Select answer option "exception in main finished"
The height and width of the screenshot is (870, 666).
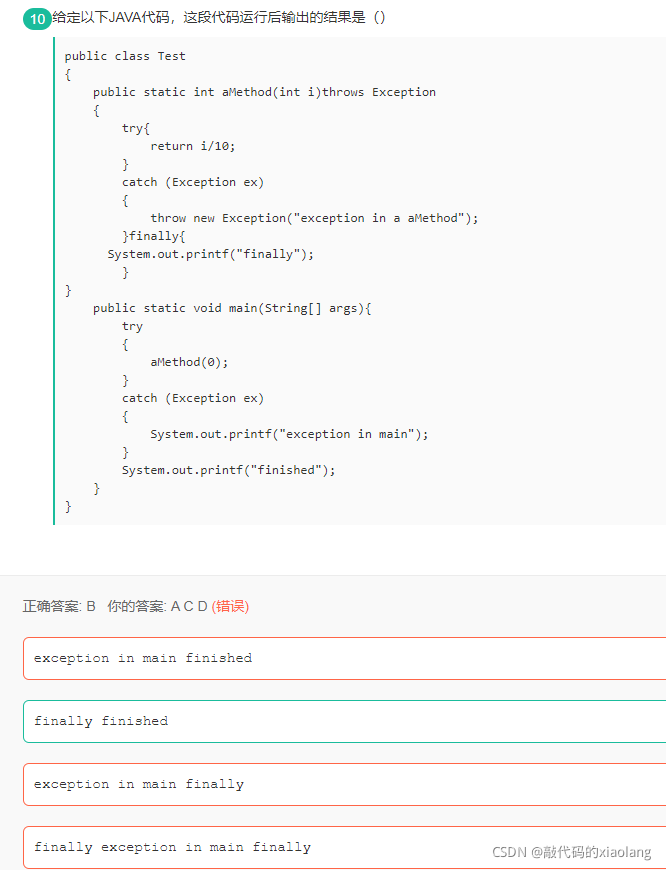point(345,658)
